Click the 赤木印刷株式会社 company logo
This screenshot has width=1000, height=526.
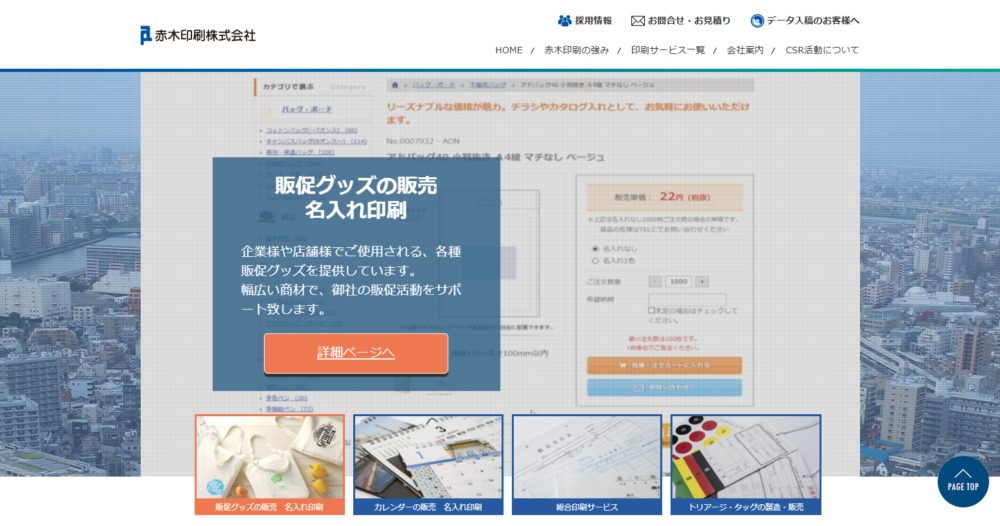198,35
